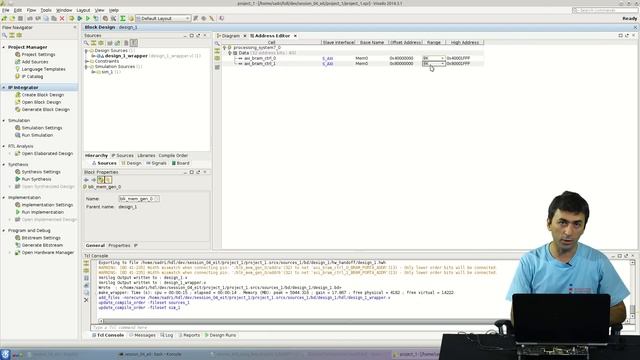Collapse the Synthesis section
The width and height of the screenshot is (640, 360).
(x=4, y=164)
